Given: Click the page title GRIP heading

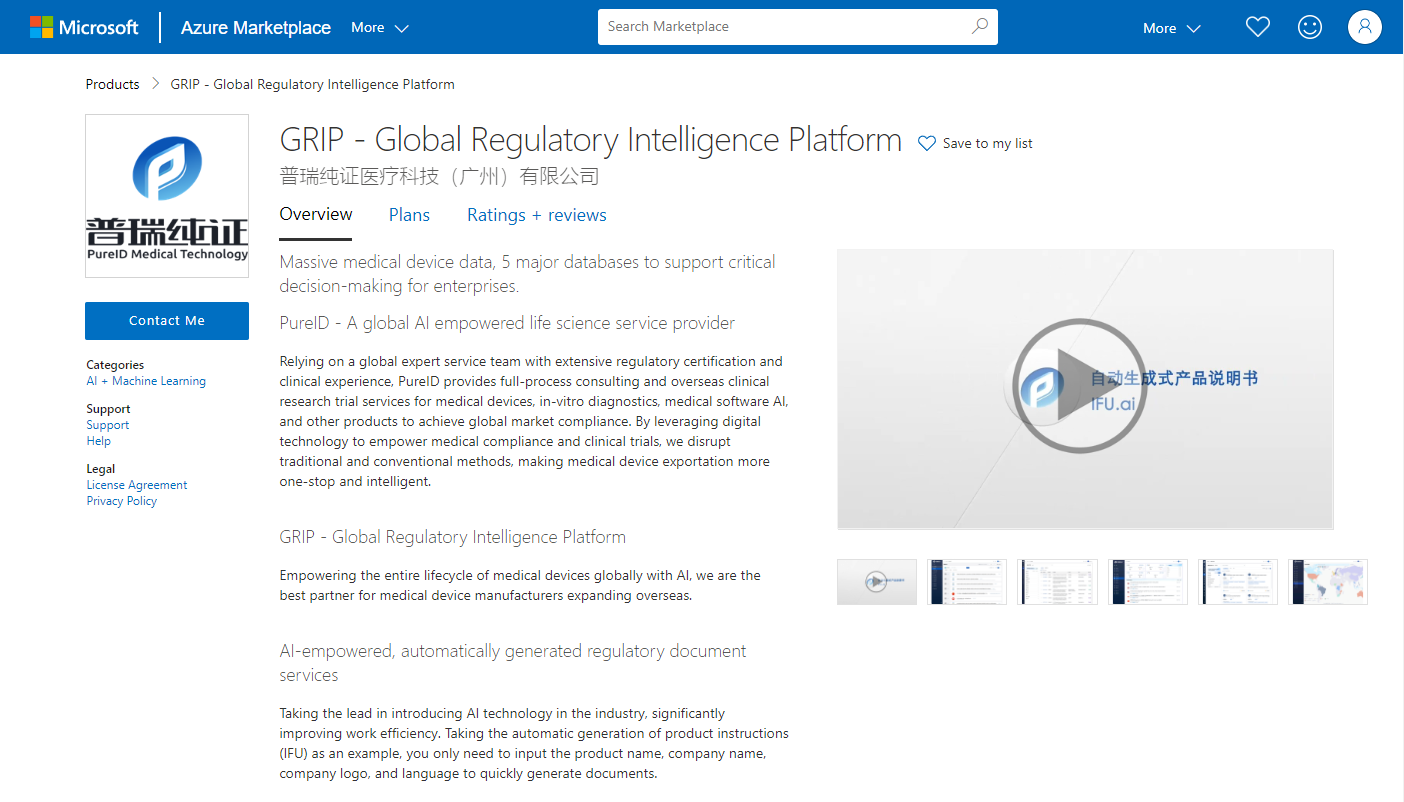Looking at the screenshot, I should coord(591,140).
